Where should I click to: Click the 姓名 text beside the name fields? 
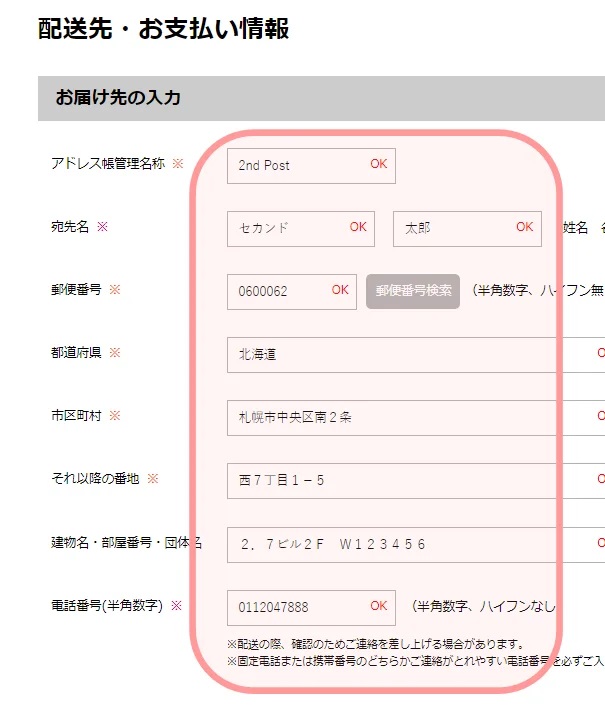coord(575,228)
